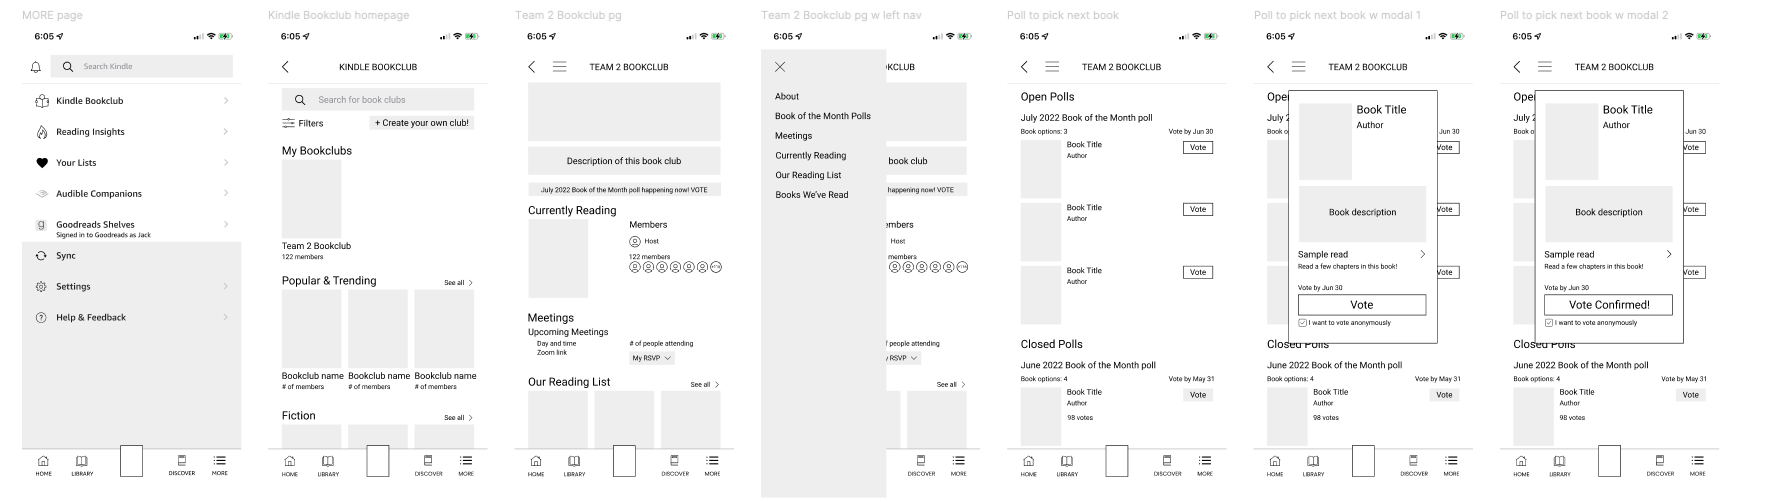Tap the large Vote button in modal 1

pos(1362,305)
